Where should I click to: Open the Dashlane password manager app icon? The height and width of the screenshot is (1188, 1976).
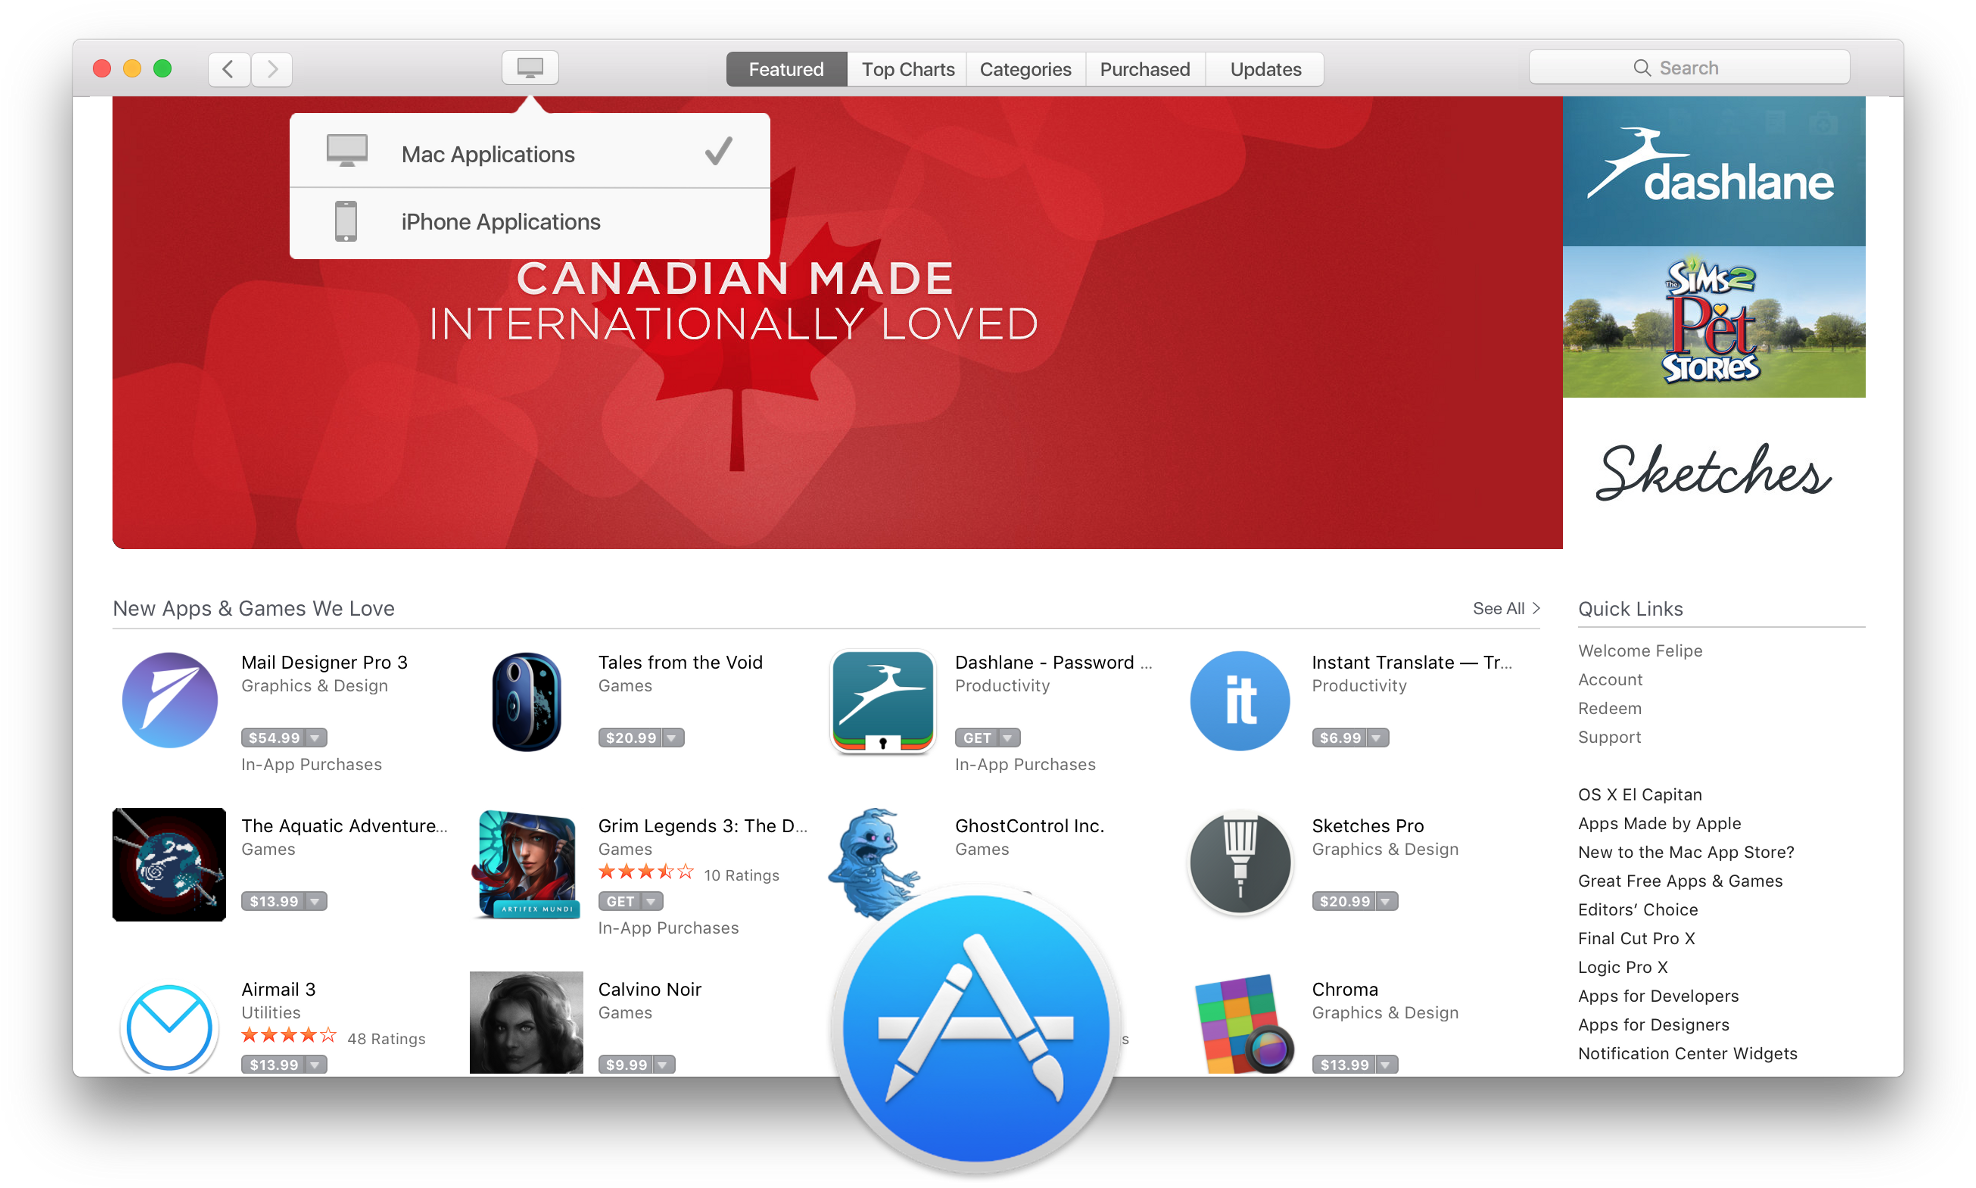point(883,701)
